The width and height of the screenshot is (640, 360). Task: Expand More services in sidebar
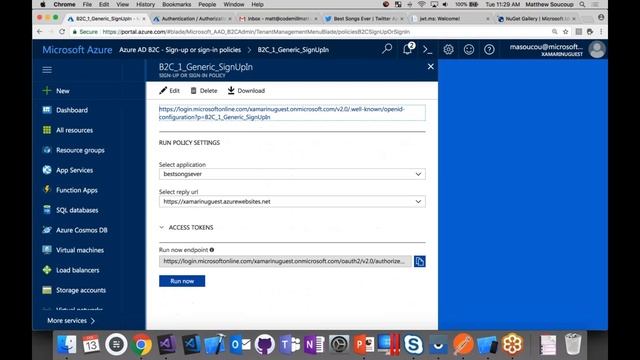click(x=71, y=321)
